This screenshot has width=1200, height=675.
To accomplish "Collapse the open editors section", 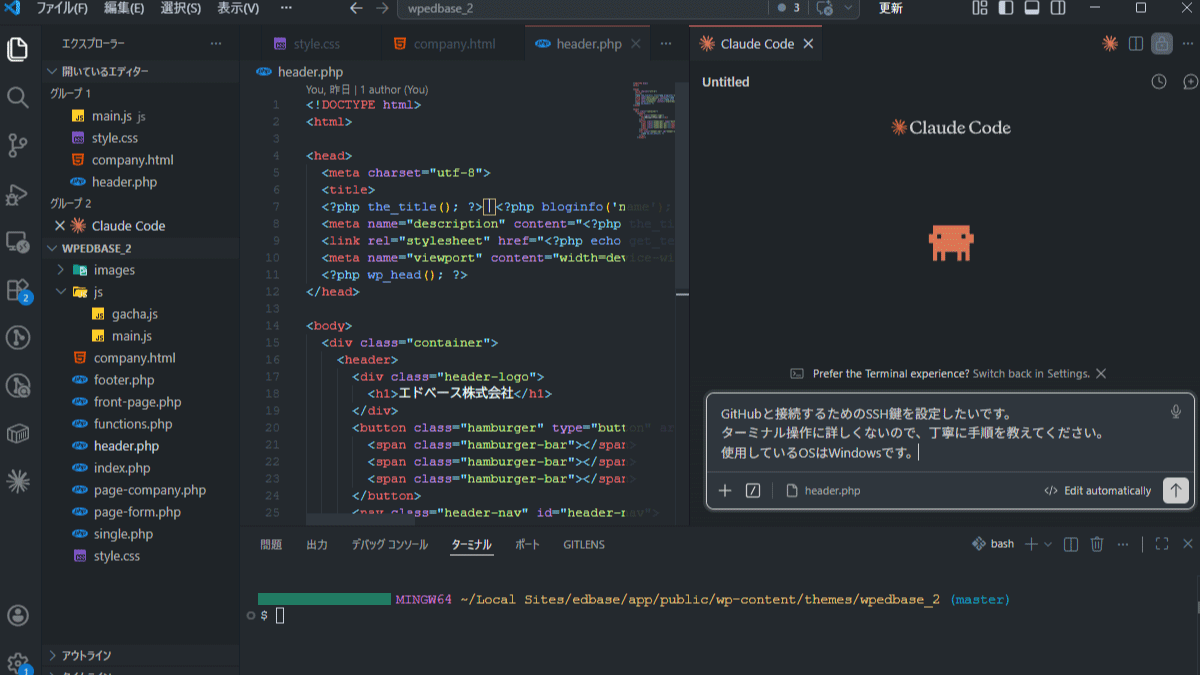I will tap(141, 72).
